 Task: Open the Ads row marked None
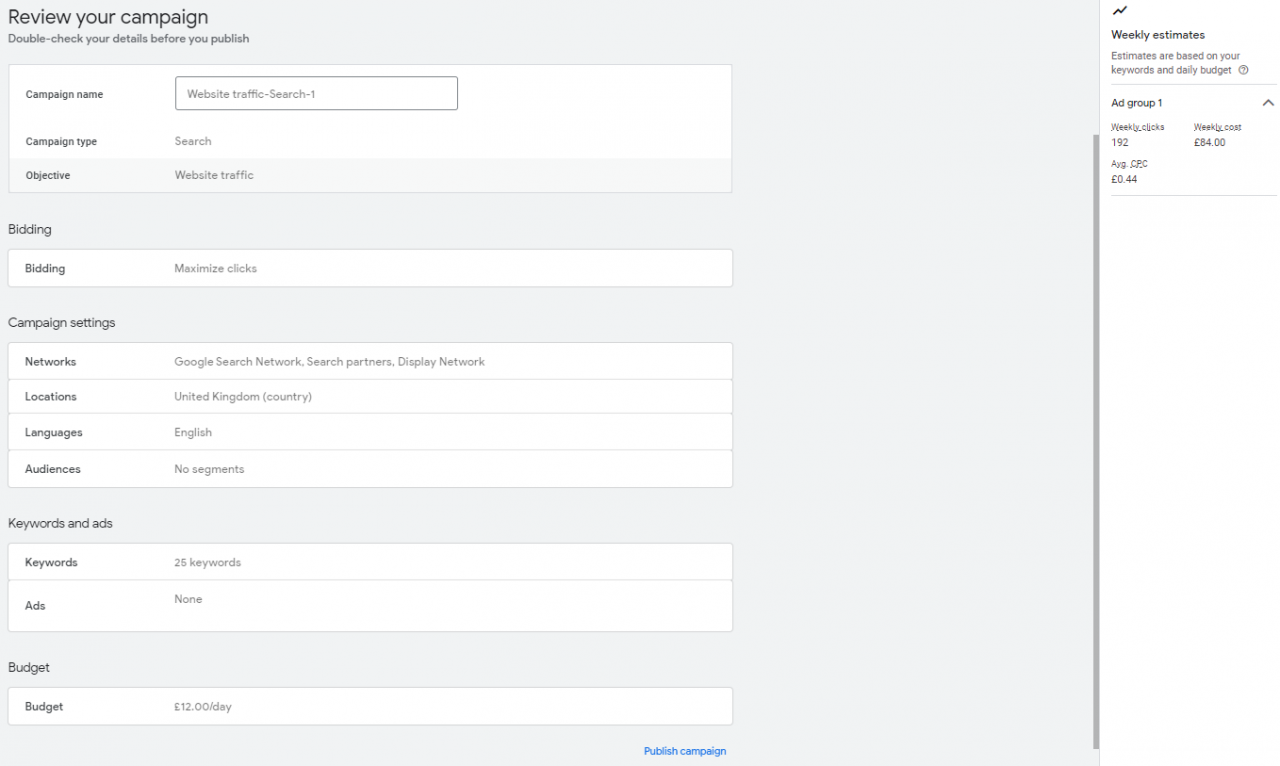tap(370, 599)
